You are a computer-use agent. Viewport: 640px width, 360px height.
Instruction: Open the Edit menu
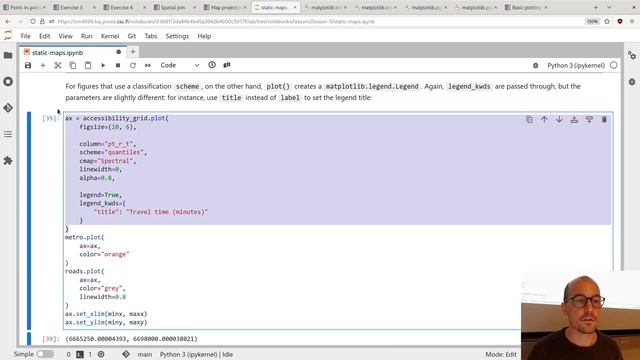[x=44, y=36]
